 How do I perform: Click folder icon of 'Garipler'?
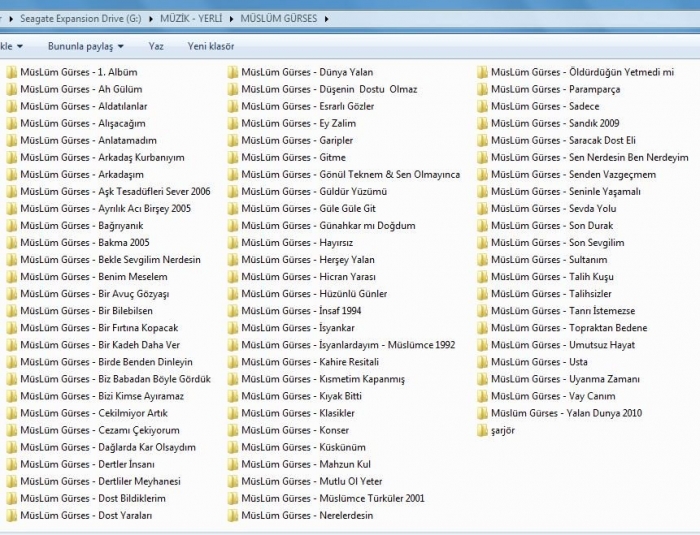click(x=233, y=141)
